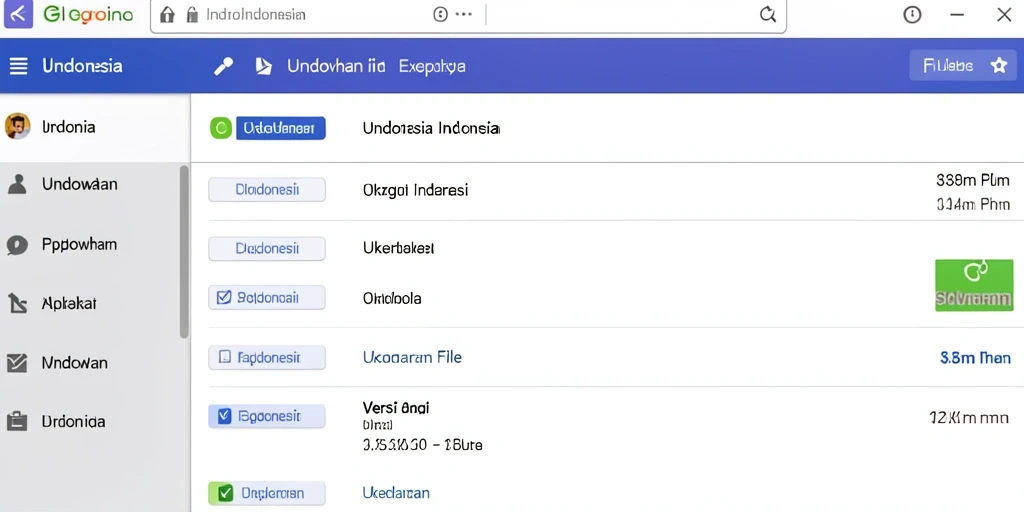Click the Ukoaaran File link

[412, 357]
